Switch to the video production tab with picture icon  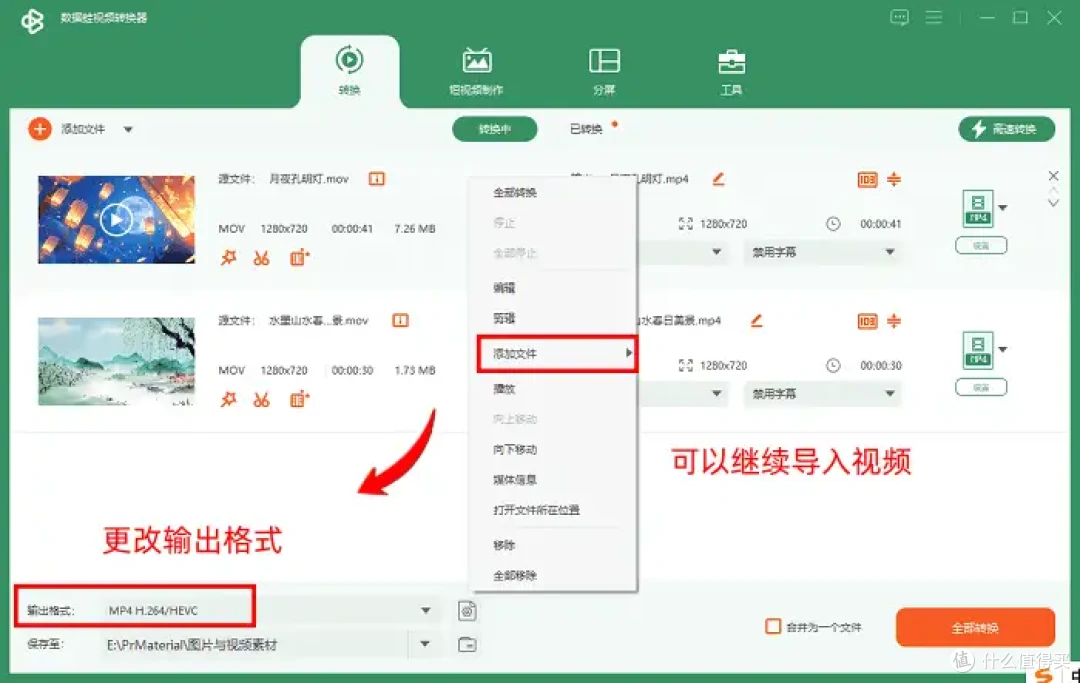(x=477, y=71)
